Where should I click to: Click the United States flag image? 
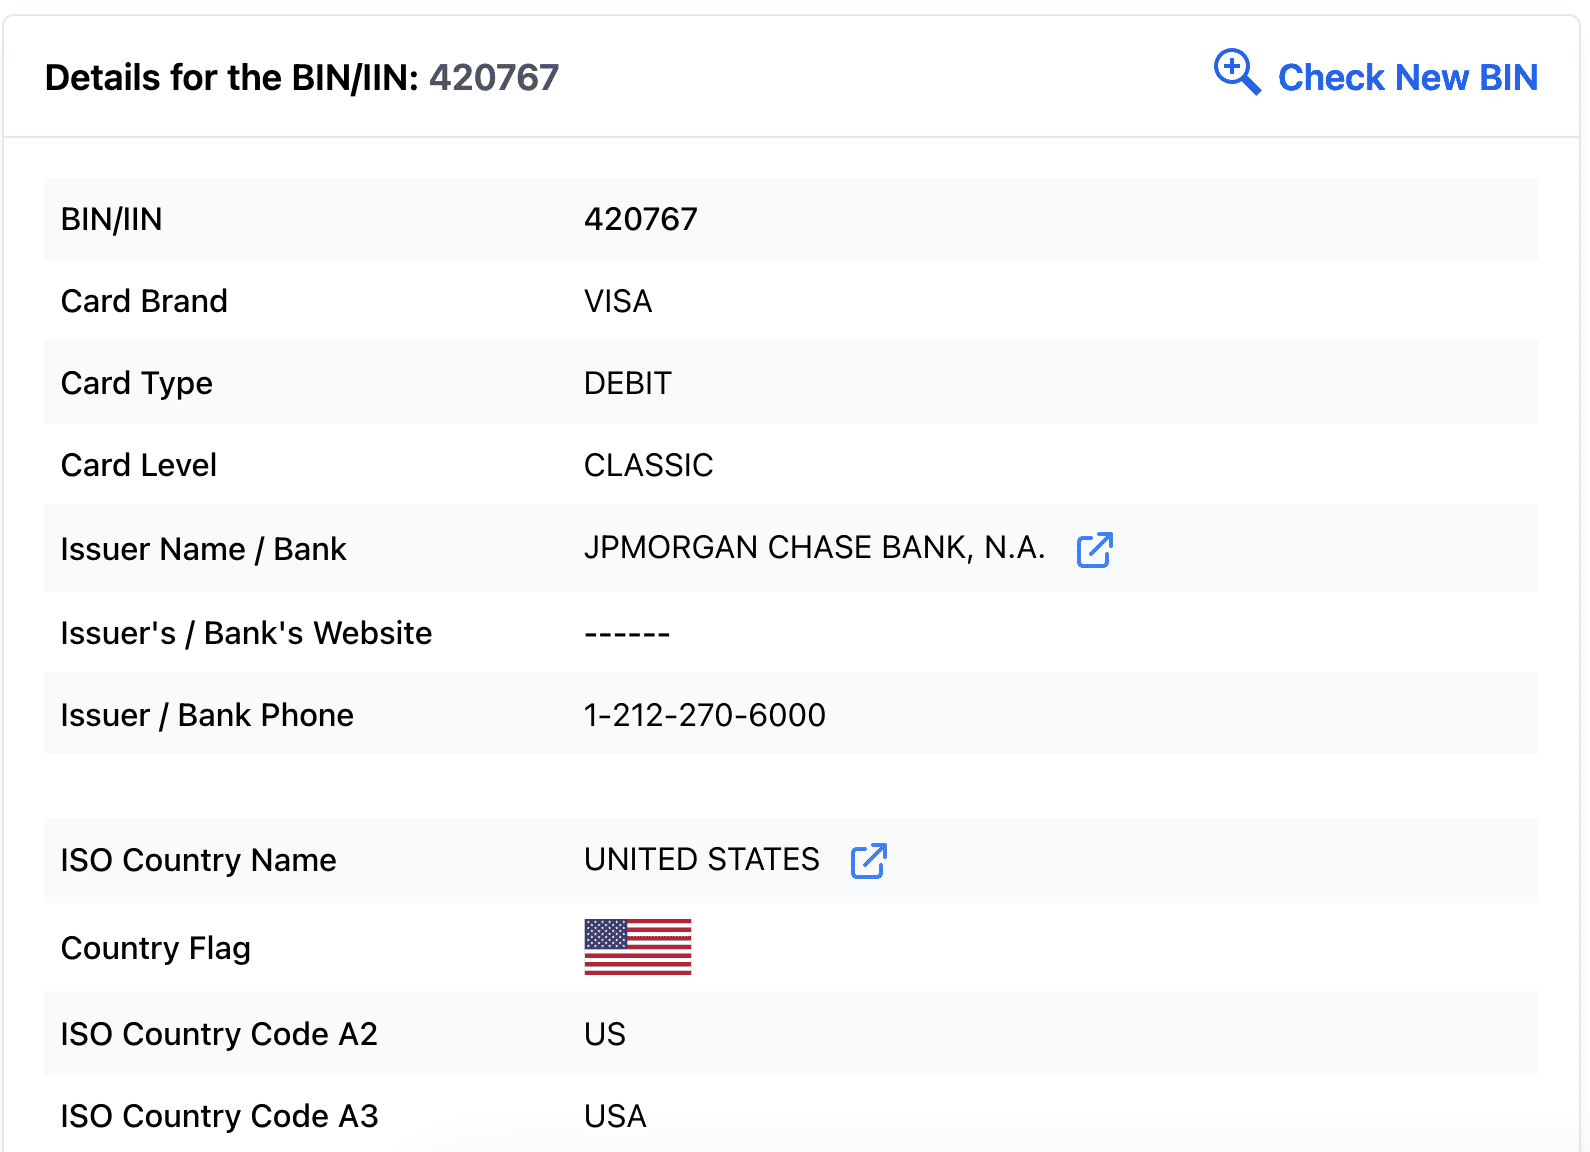(x=638, y=947)
